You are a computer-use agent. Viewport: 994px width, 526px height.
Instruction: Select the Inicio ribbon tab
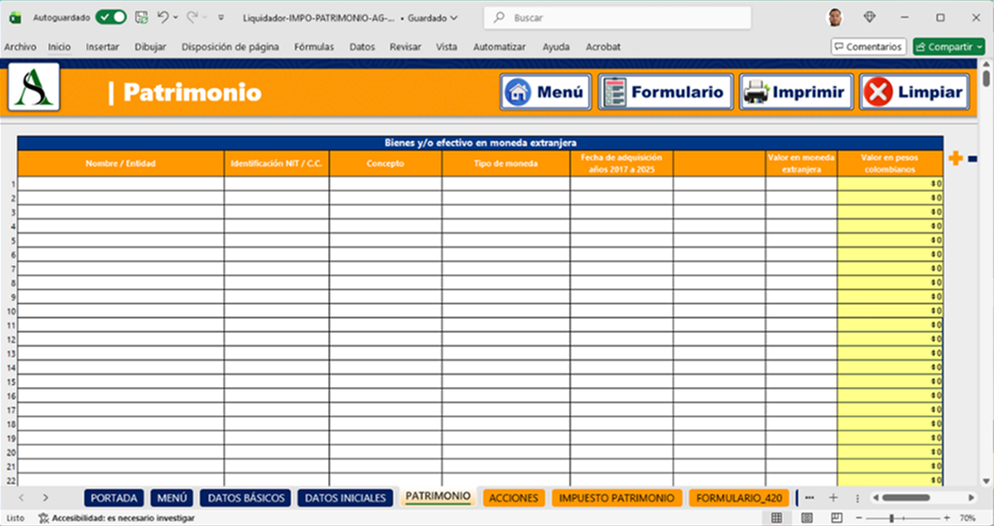coord(60,47)
